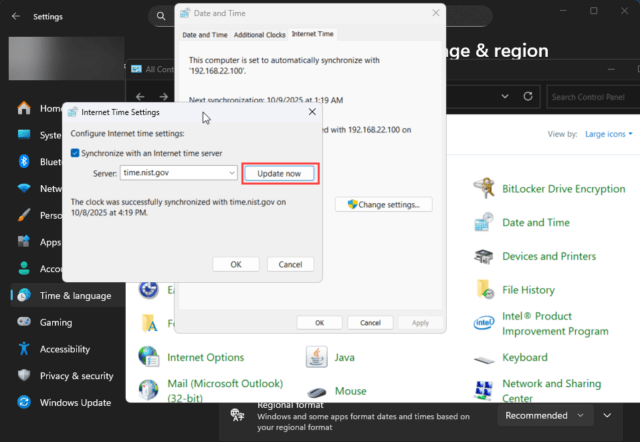This screenshot has width=640, height=442.
Task: Click the BitLocker keys icon
Action: pos(484,188)
